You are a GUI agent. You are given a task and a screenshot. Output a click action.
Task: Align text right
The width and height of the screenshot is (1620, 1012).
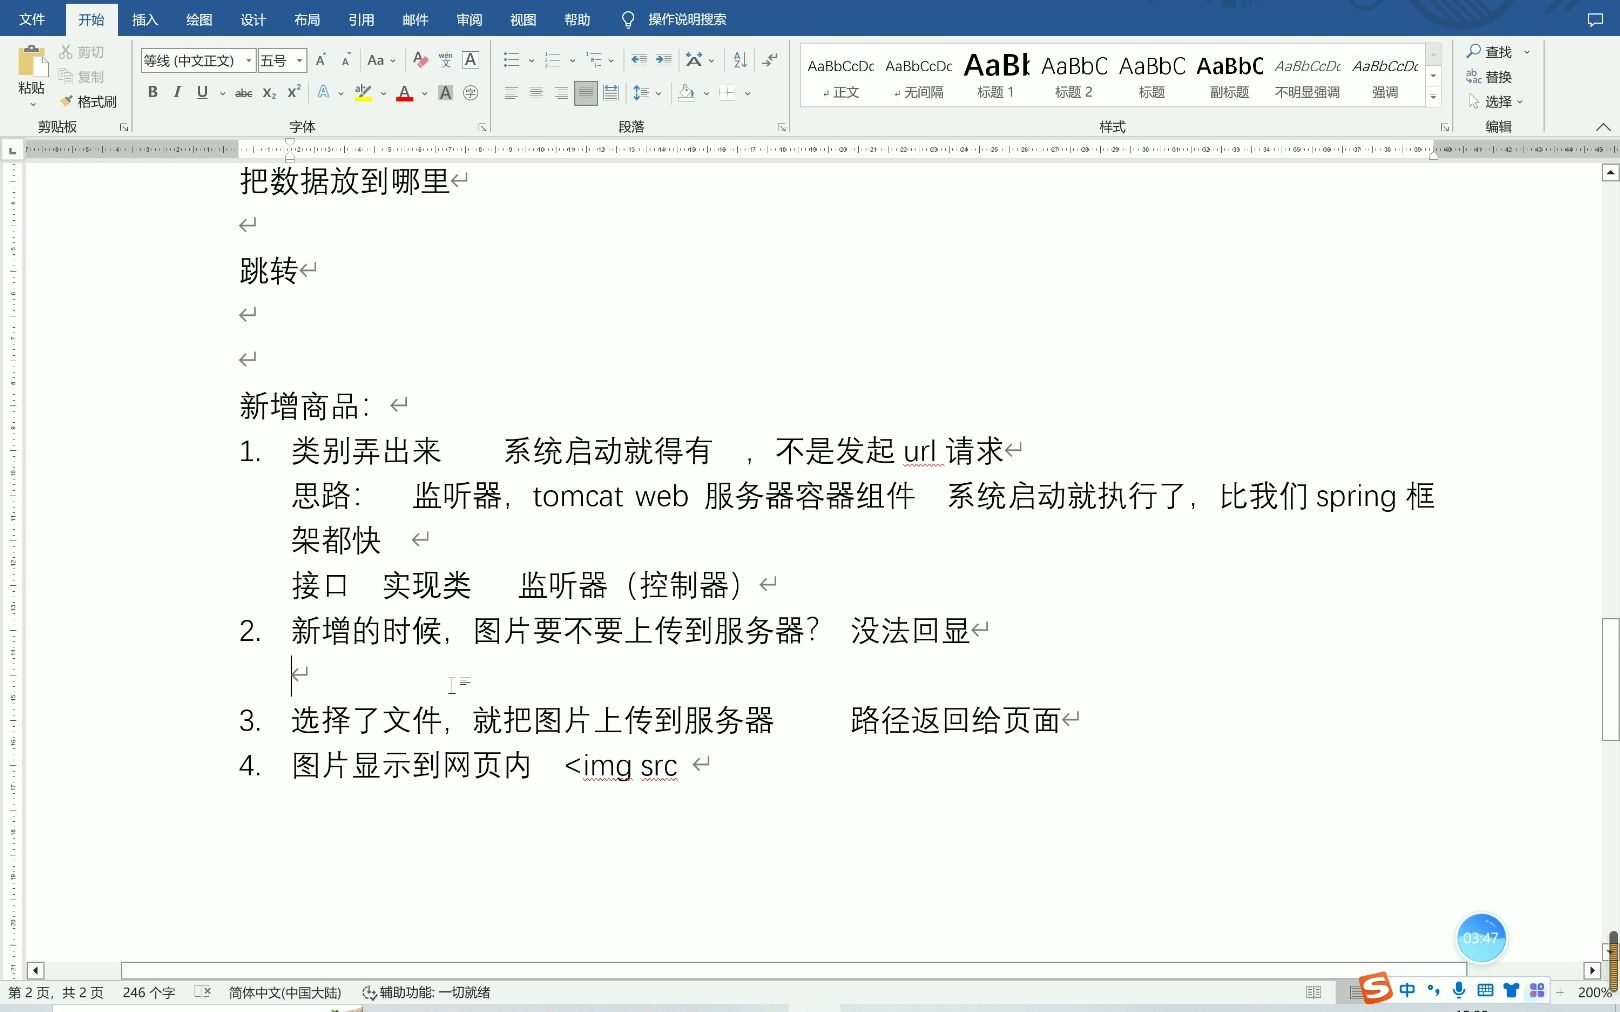click(x=561, y=93)
